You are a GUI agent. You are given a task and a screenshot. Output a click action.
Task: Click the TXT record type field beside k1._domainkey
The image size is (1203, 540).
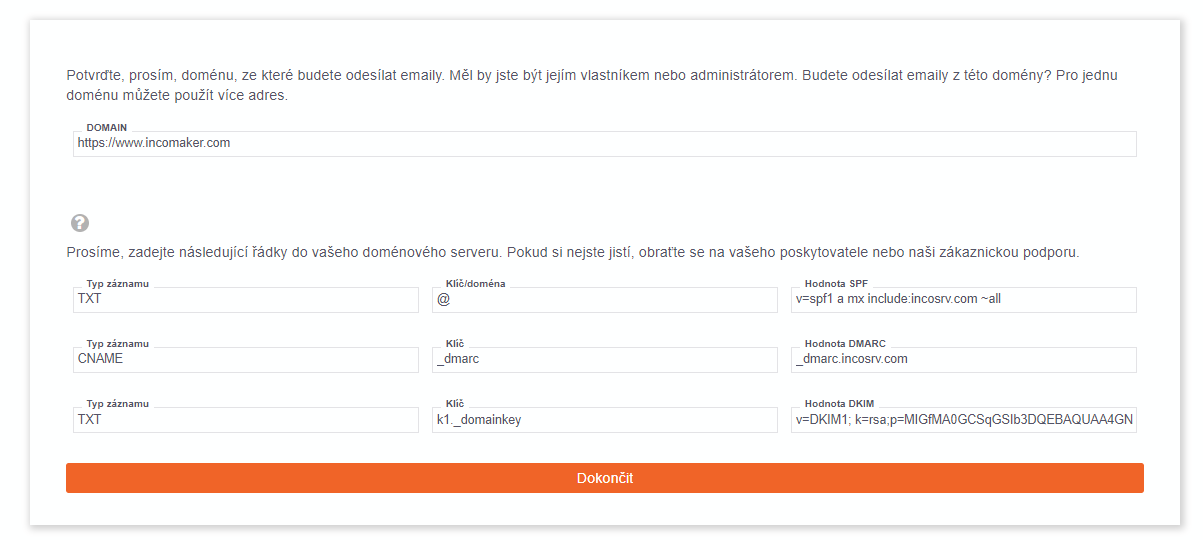[x=246, y=420]
